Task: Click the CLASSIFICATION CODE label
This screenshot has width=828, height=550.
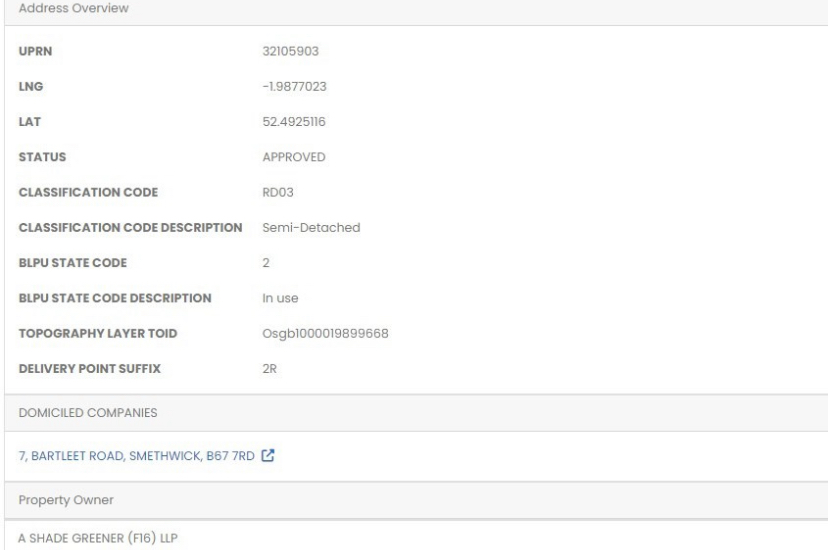Action: 88,193
